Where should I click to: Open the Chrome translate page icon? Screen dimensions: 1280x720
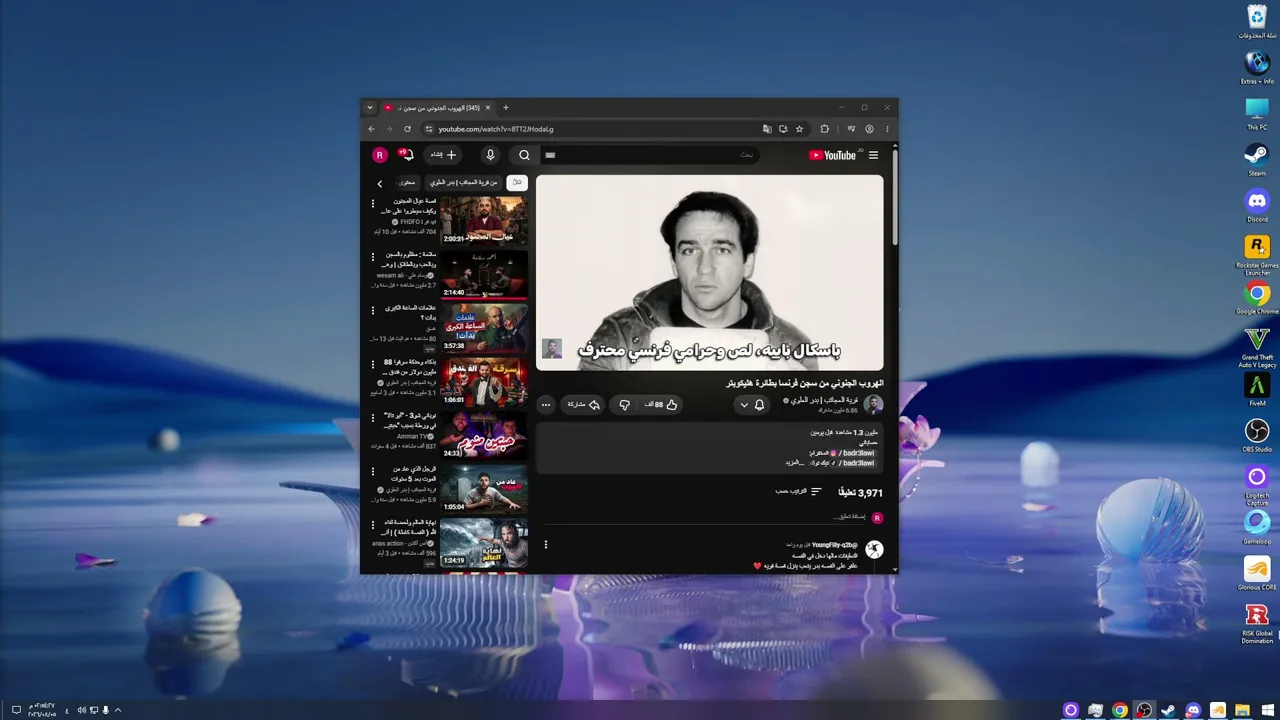[767, 129]
